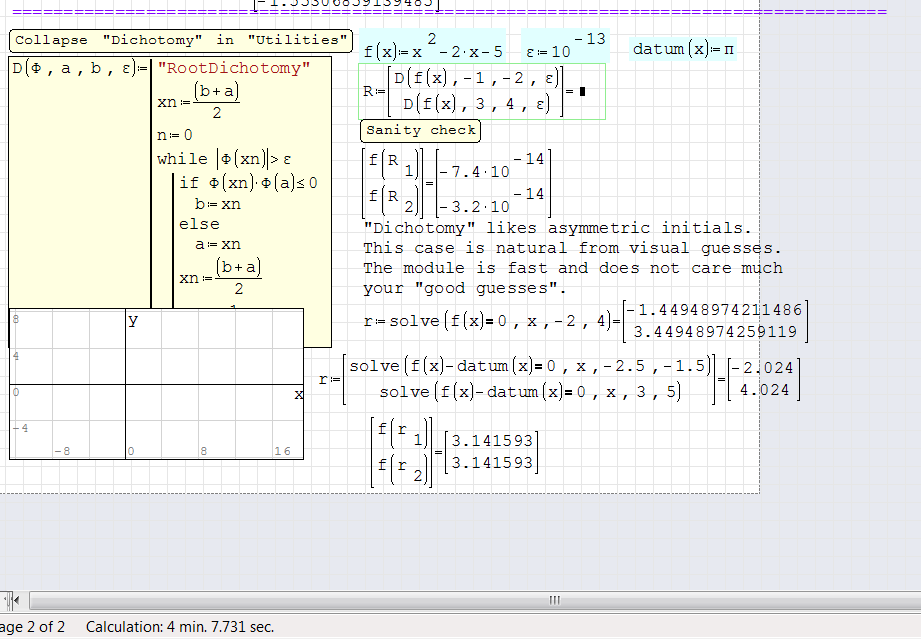
Task: Click the Calculation time in the status bar
Action: tap(180, 627)
